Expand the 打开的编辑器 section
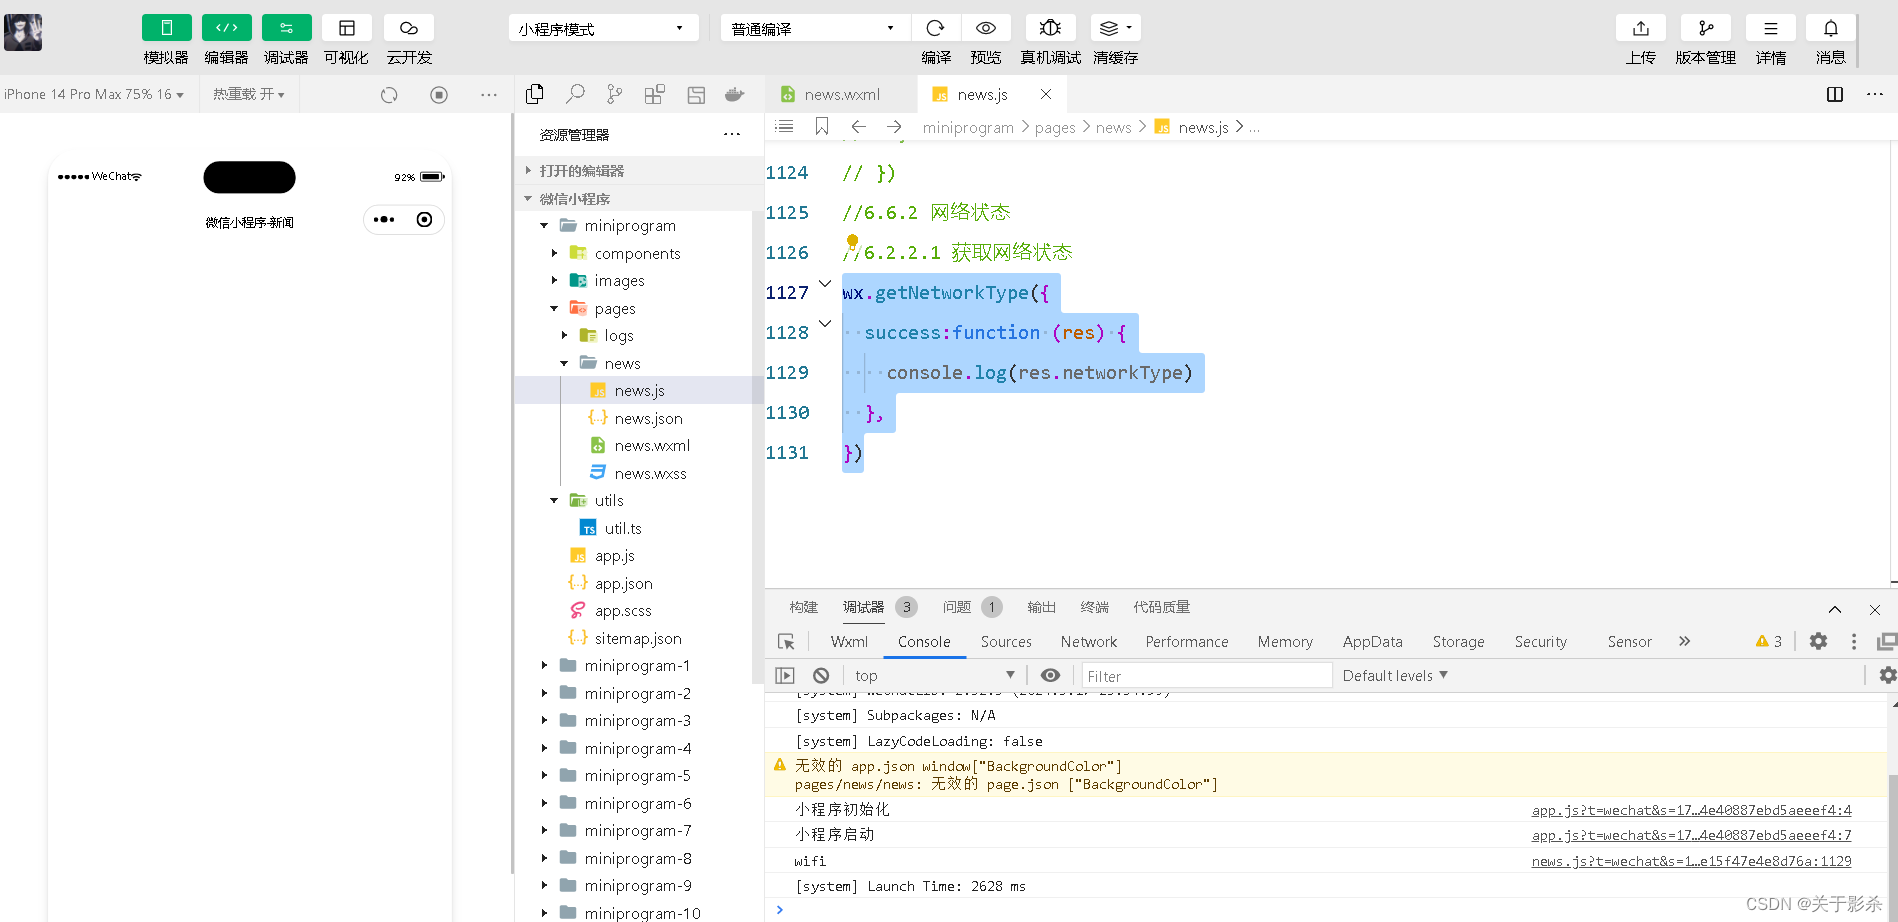This screenshot has width=1898, height=922. click(638, 171)
